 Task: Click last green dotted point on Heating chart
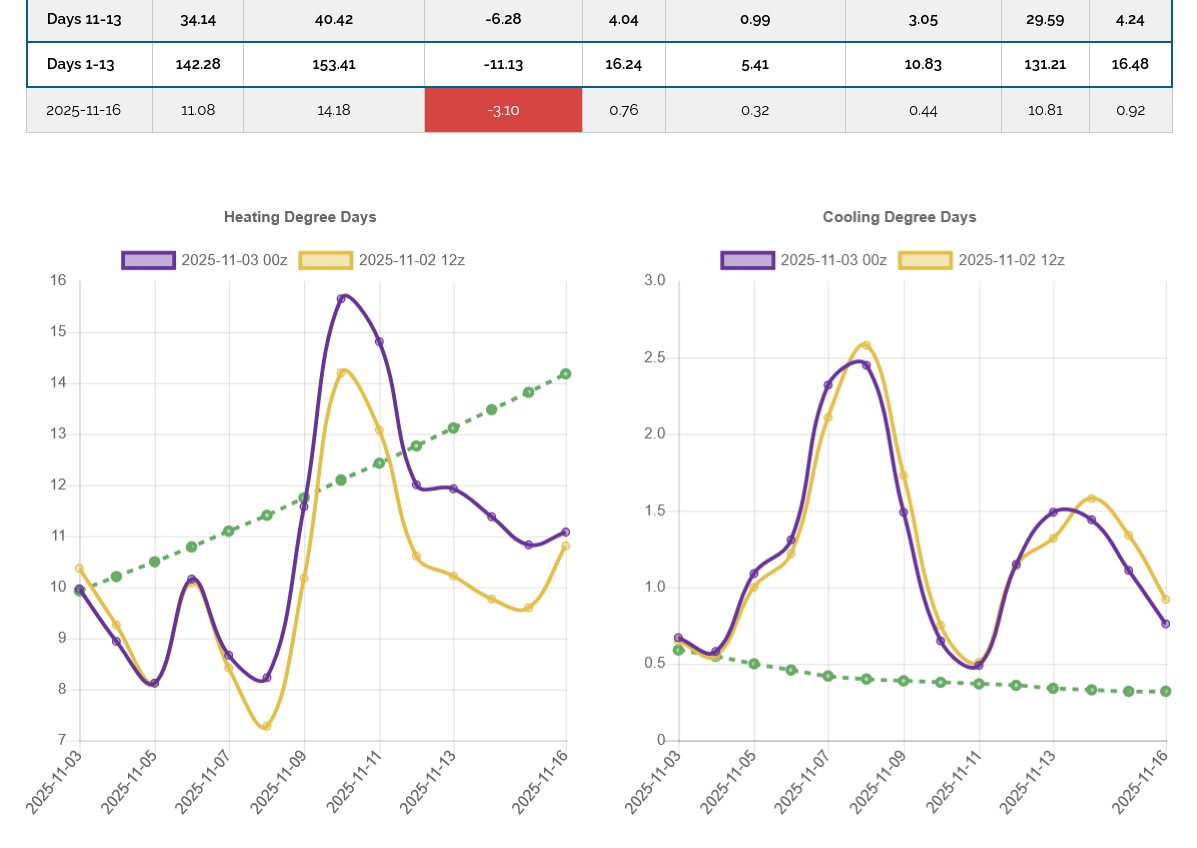pos(565,374)
